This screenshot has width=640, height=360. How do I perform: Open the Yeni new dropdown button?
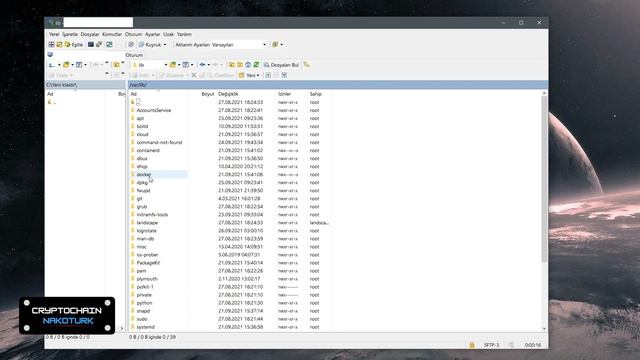click(x=249, y=75)
